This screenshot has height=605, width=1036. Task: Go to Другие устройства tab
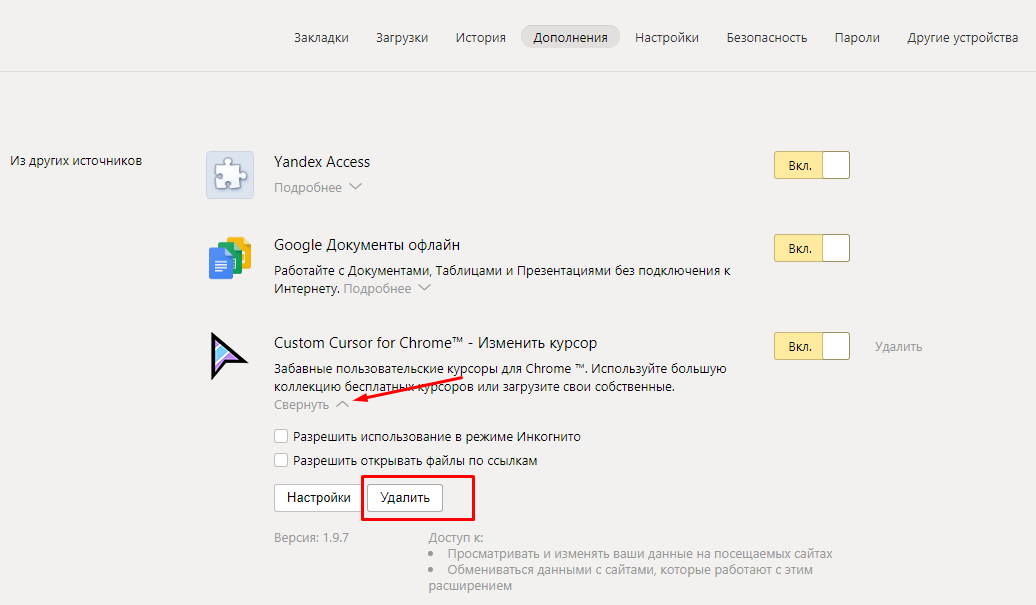pyautogui.click(x=962, y=38)
